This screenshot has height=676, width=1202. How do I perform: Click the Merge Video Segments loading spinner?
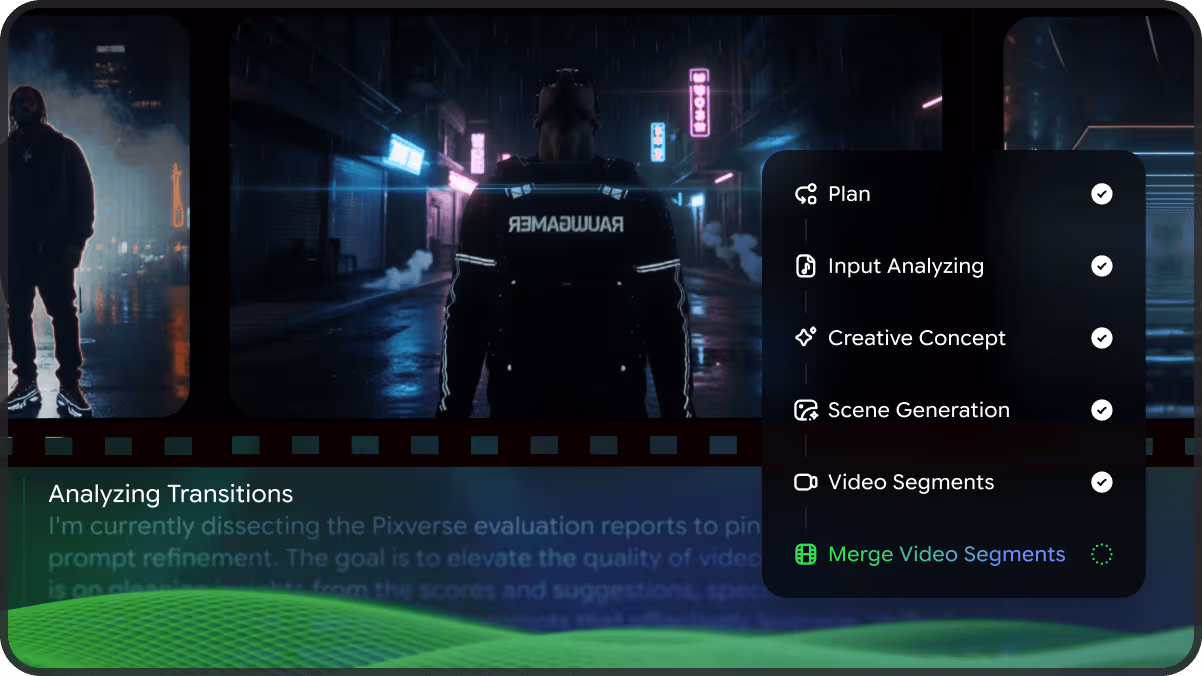click(x=1101, y=554)
